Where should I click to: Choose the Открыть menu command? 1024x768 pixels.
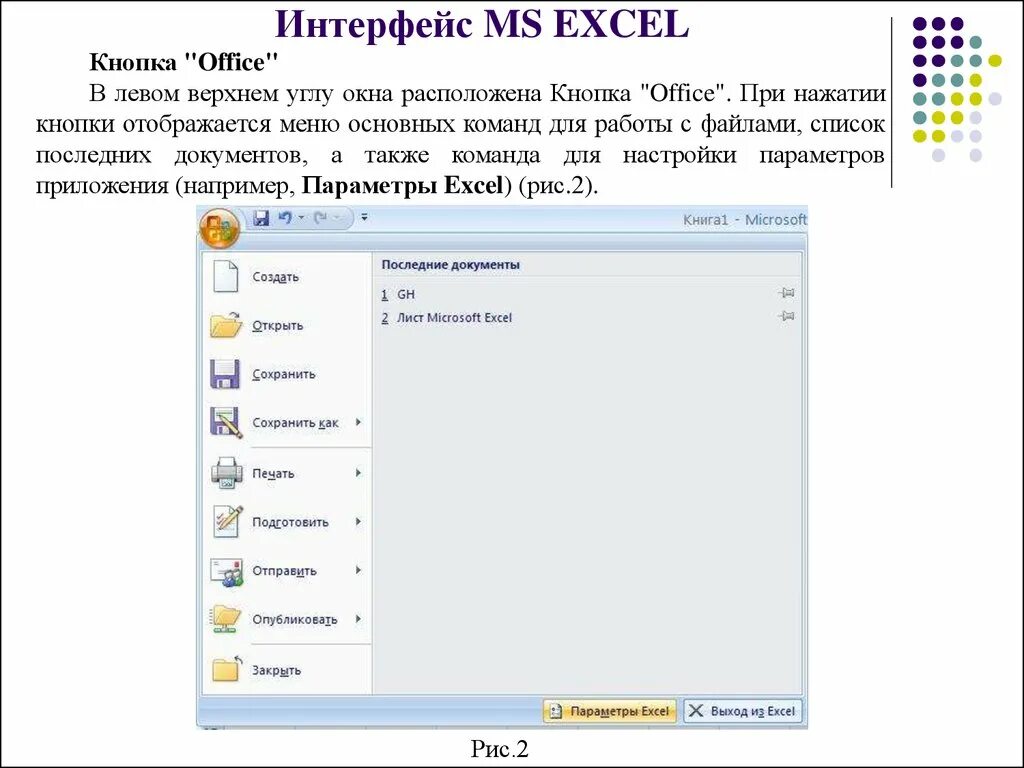click(278, 325)
